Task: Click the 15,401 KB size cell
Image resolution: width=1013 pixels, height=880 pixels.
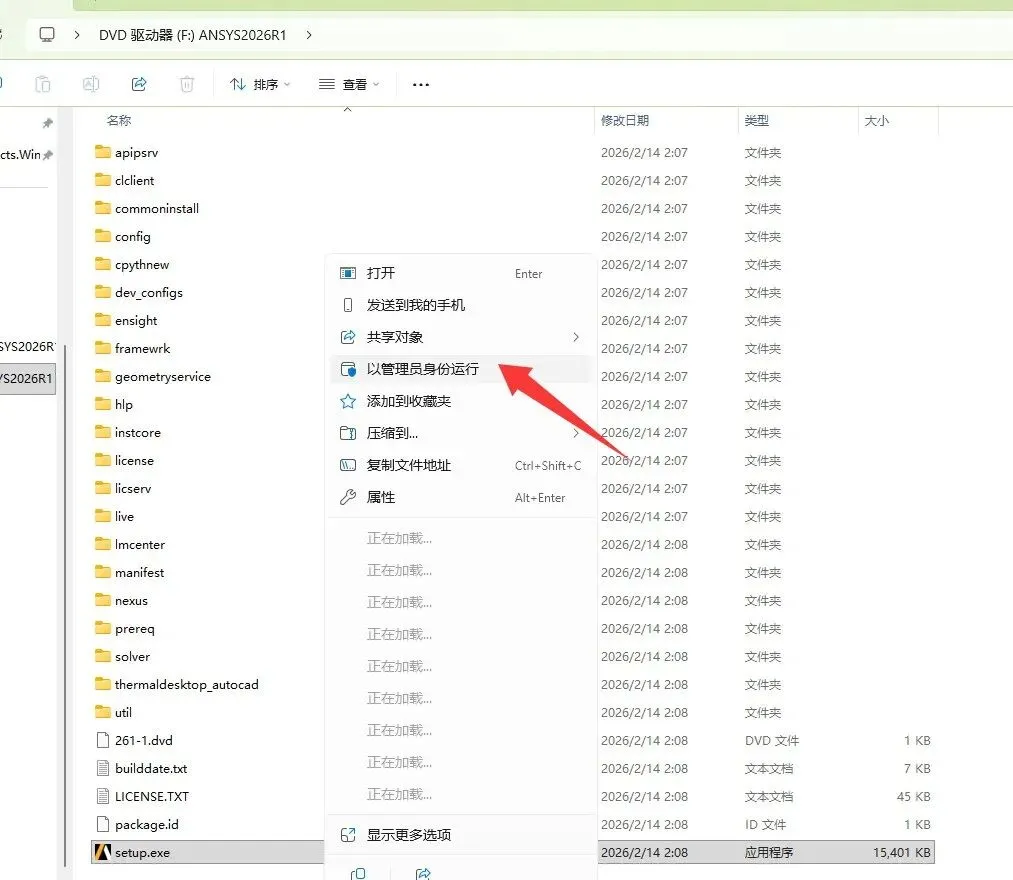Action: coord(901,852)
